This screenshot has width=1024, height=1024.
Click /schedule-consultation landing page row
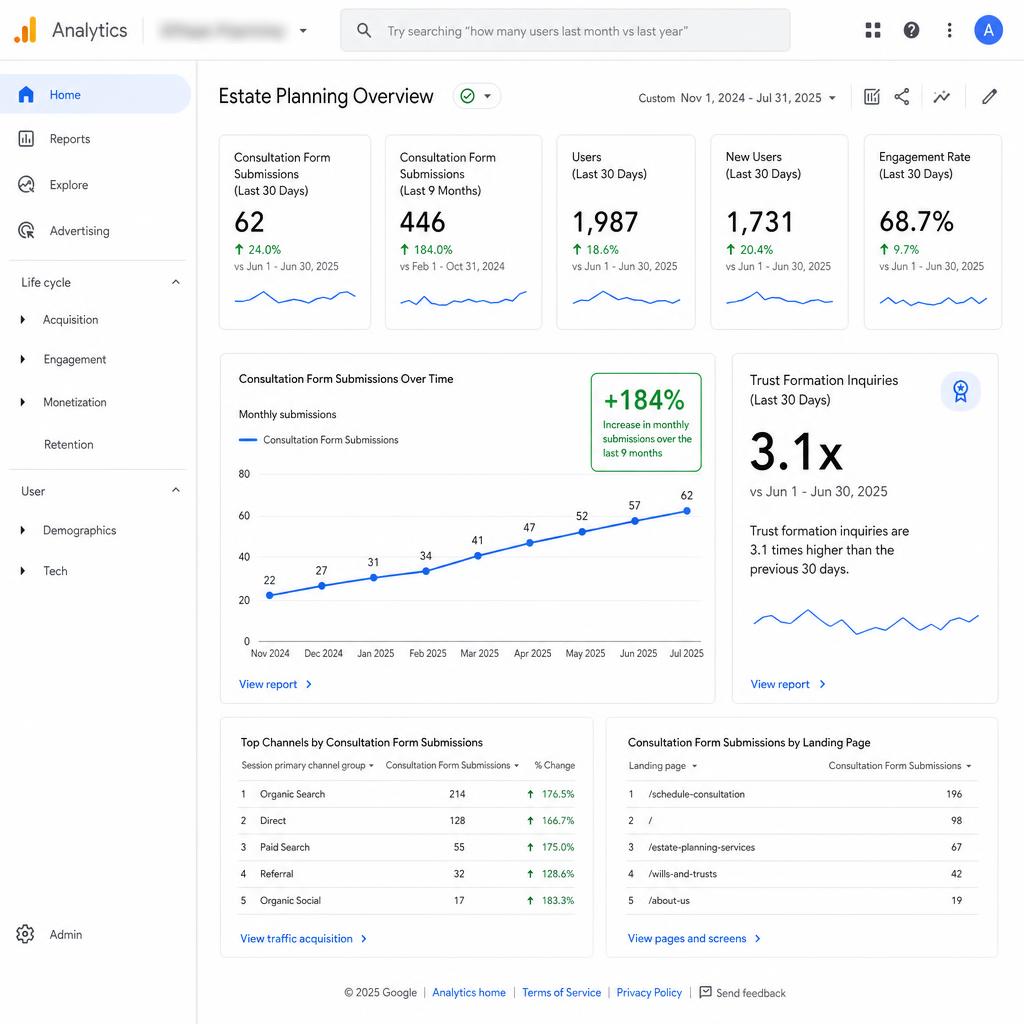803,794
